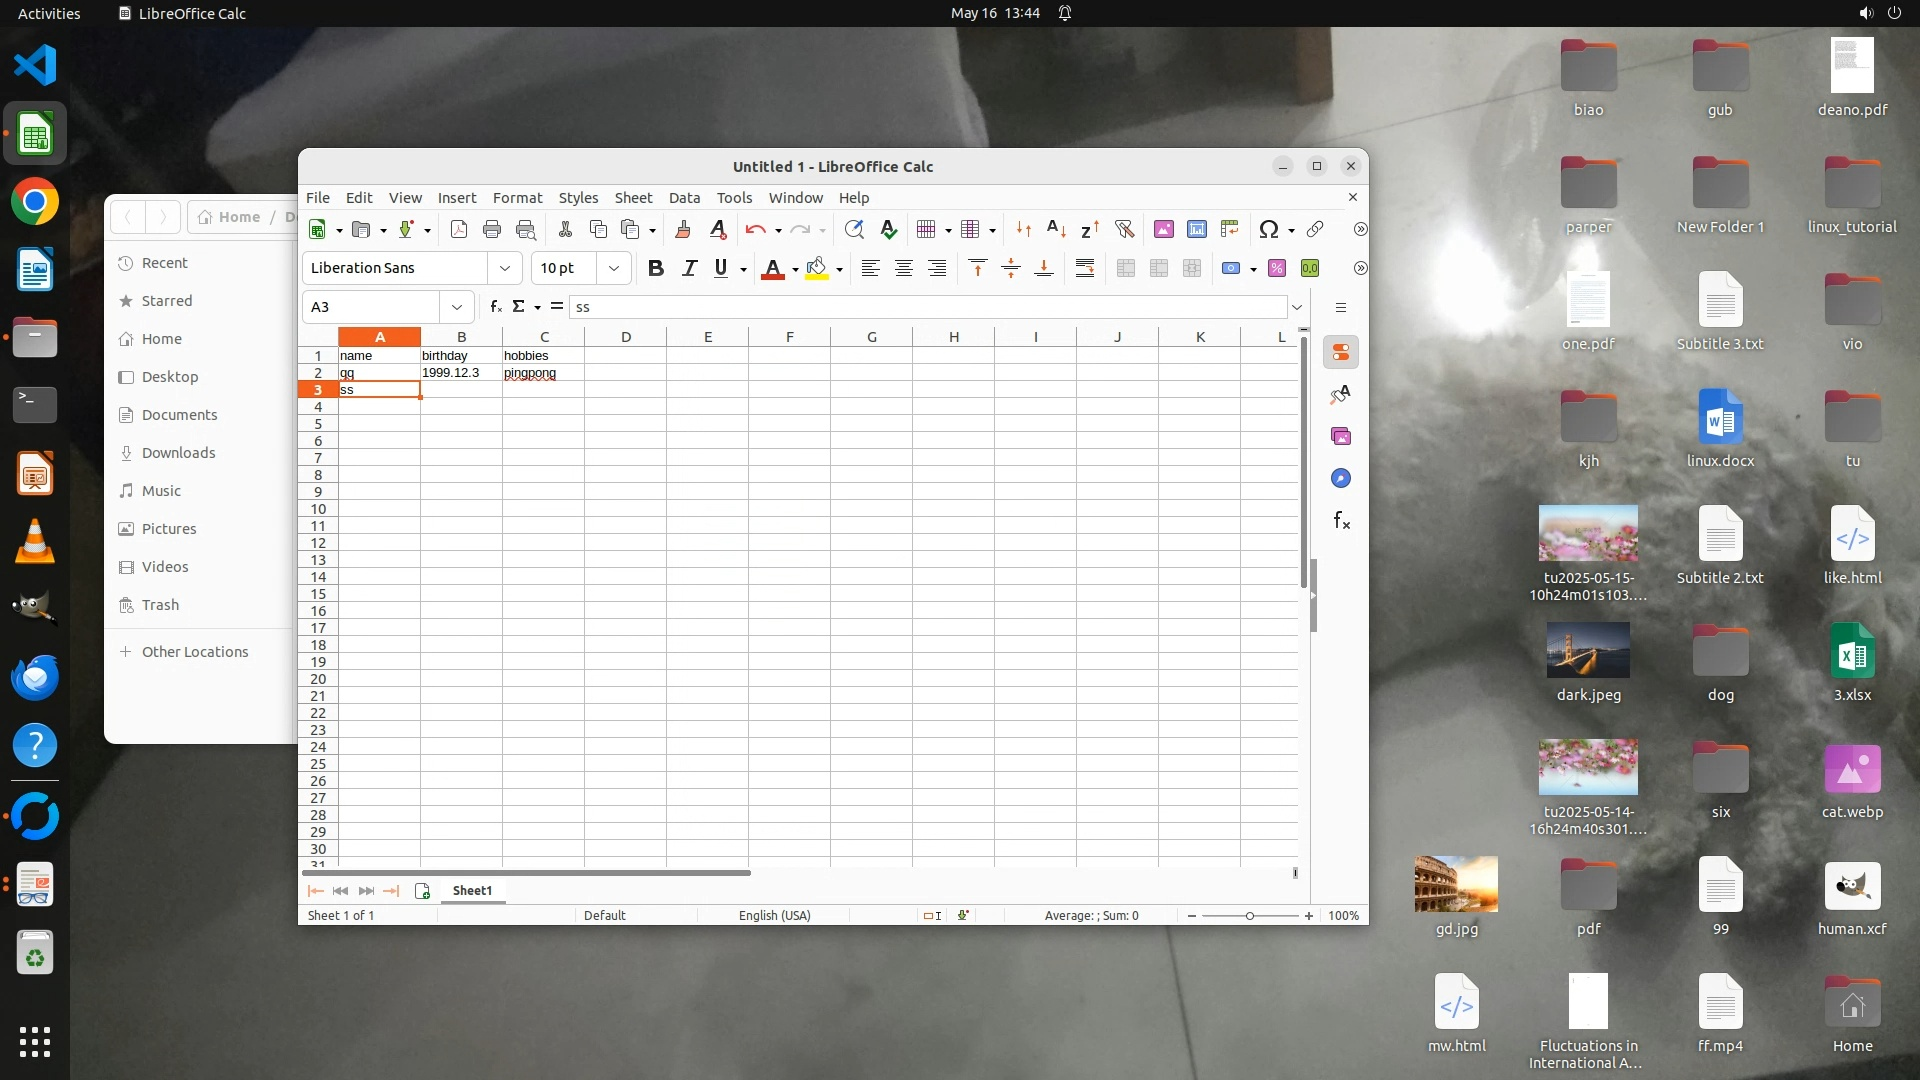Open the sidebar Navigator icon
This screenshot has height=1080, width=1920.
[x=1341, y=479]
